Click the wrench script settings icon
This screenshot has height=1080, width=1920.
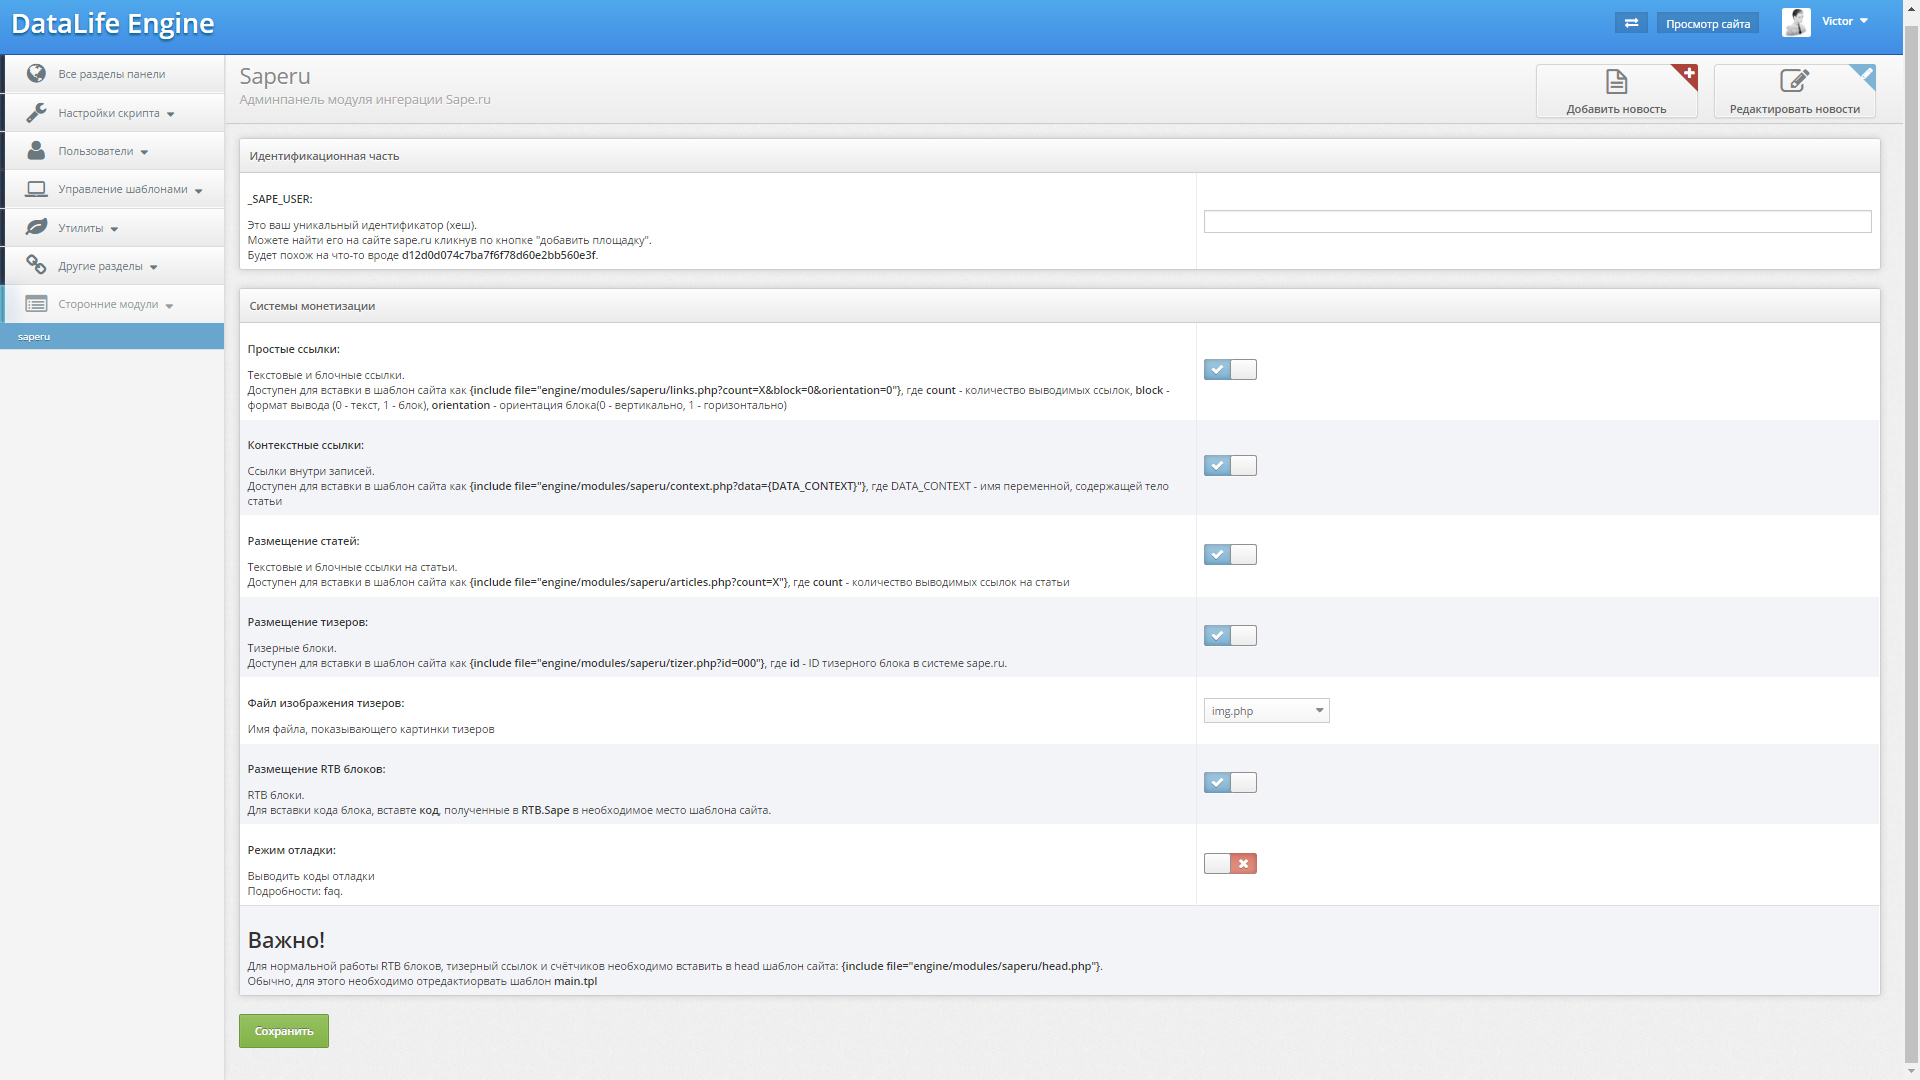[36, 112]
